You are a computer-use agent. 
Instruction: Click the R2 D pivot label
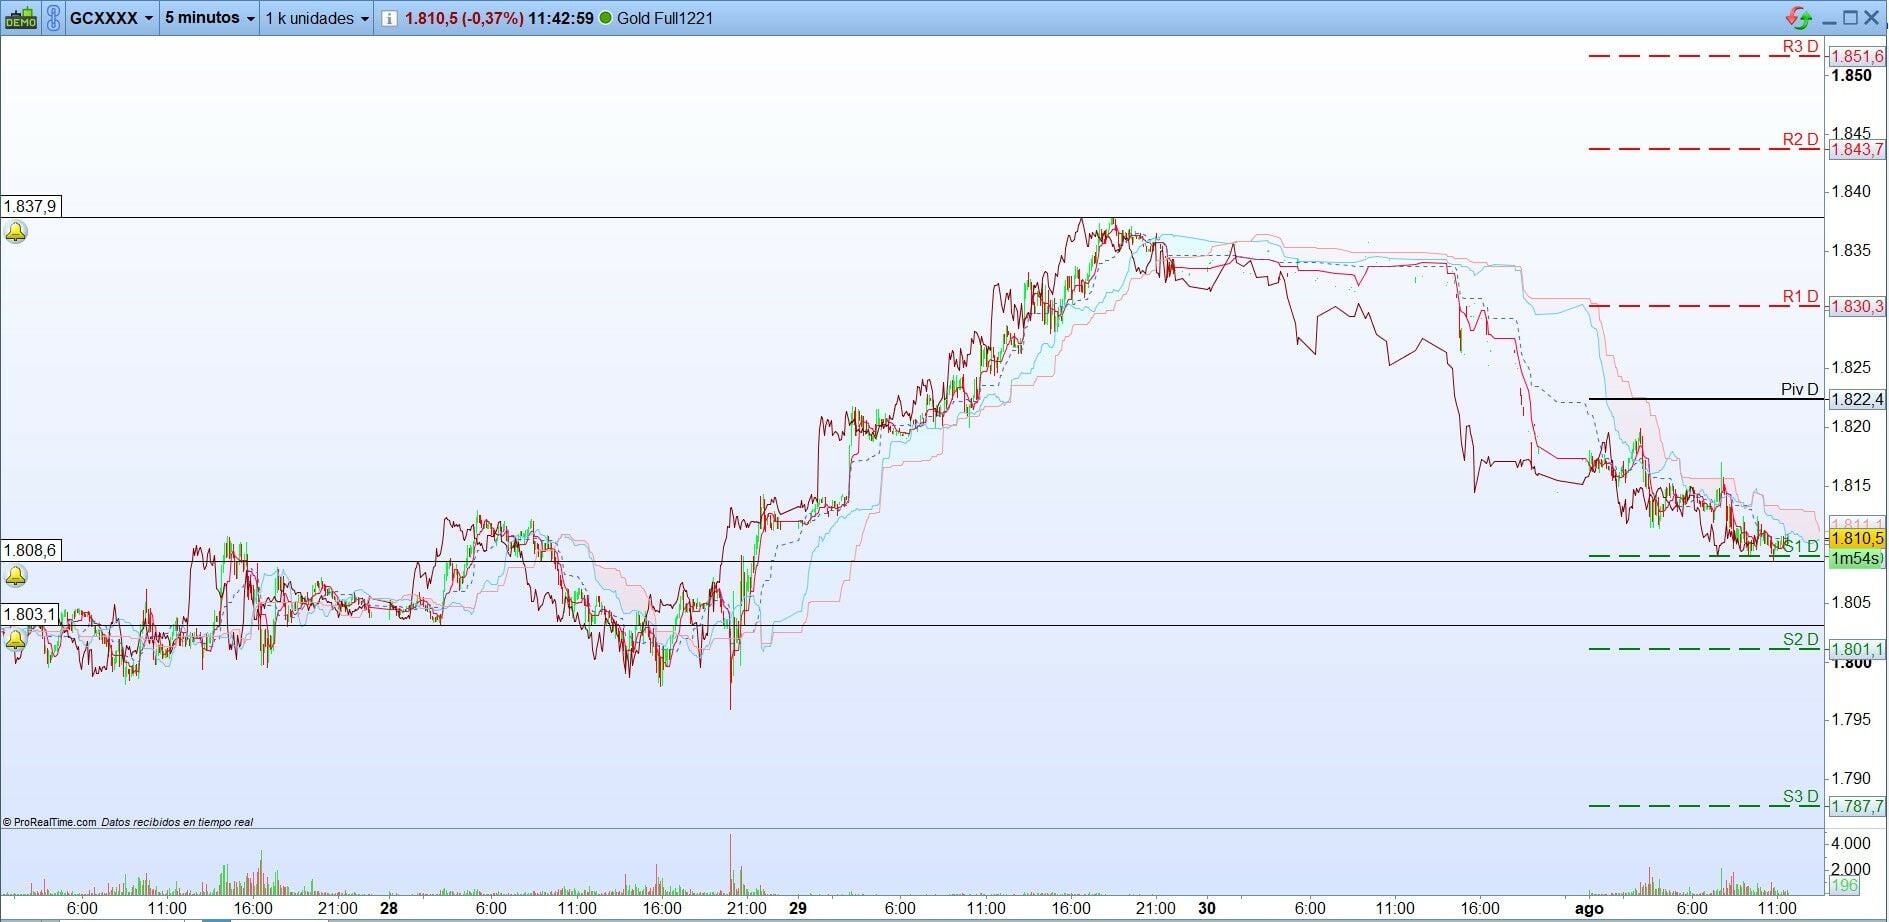(1800, 140)
